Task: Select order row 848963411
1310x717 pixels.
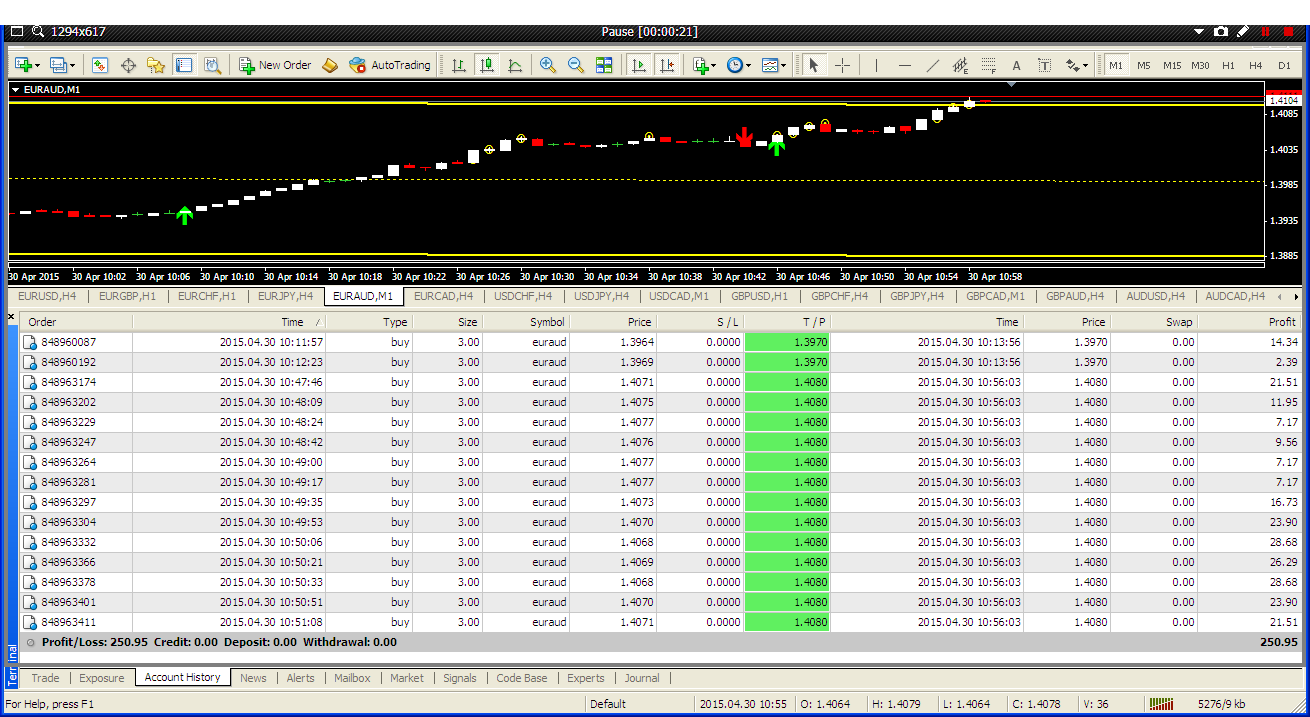Action: click(x=661, y=622)
